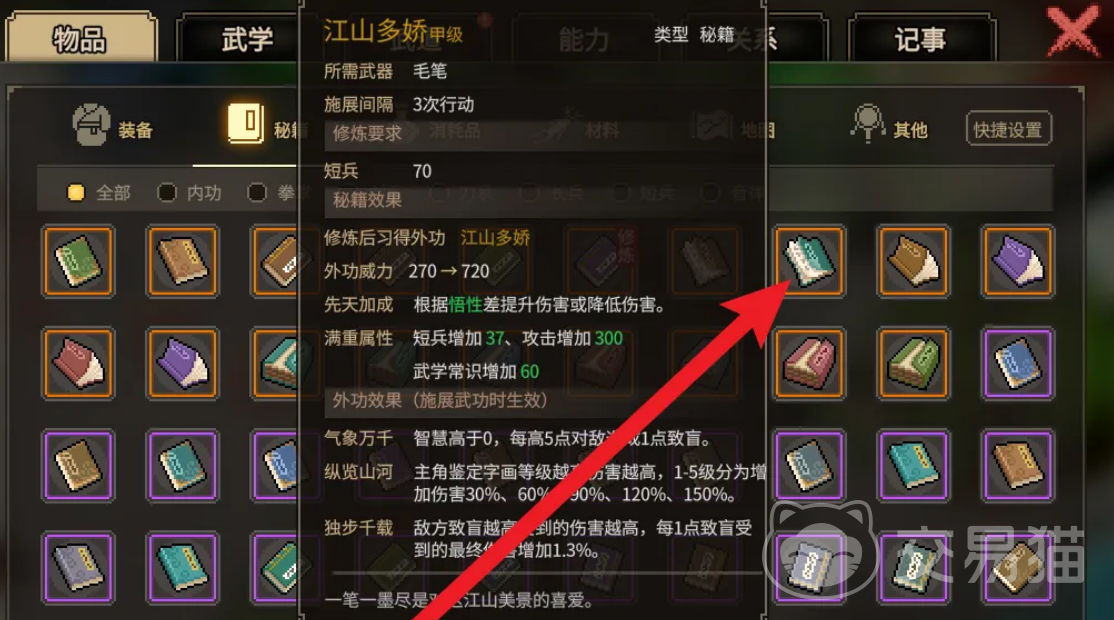Switch to the 物品 tab
Screen dimensions: 1114x620
click(x=80, y=38)
